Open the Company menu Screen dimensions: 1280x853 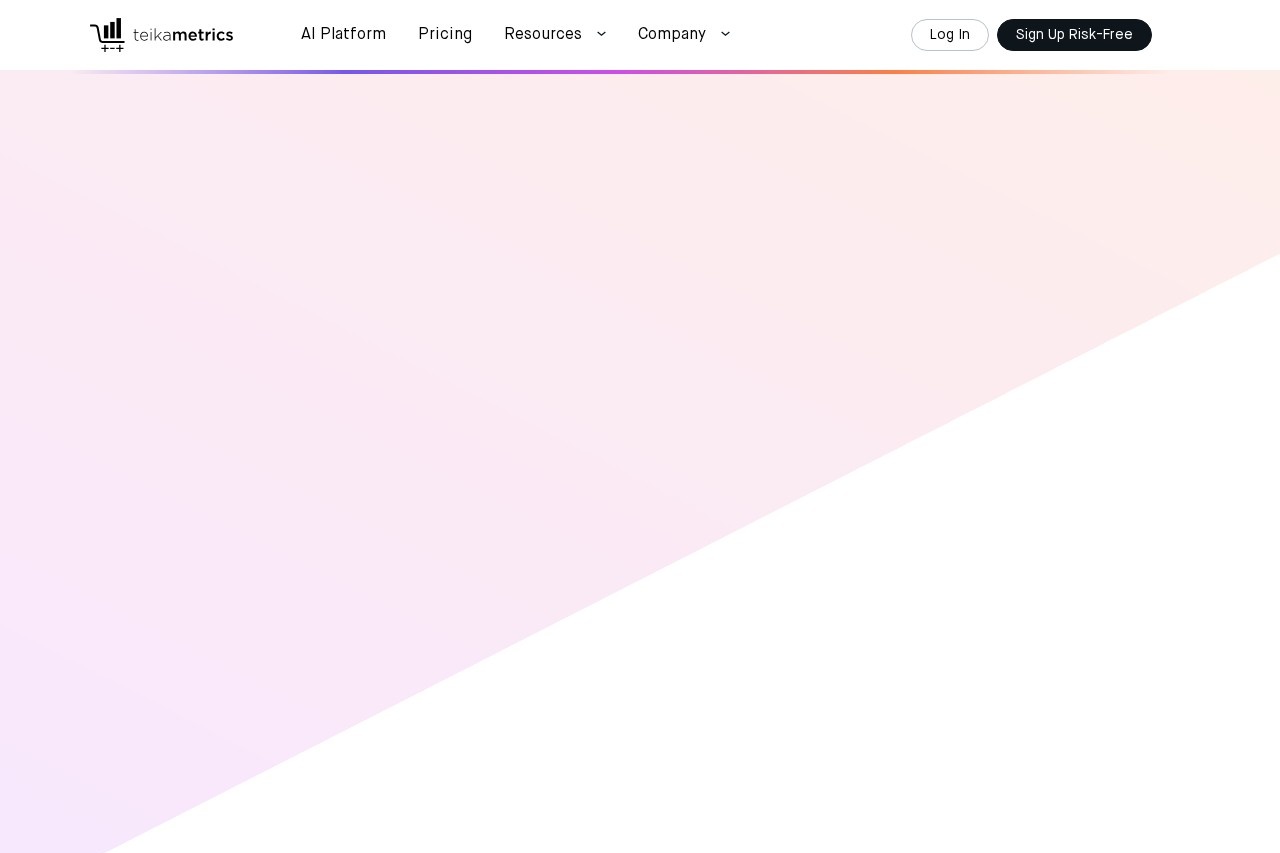click(672, 35)
